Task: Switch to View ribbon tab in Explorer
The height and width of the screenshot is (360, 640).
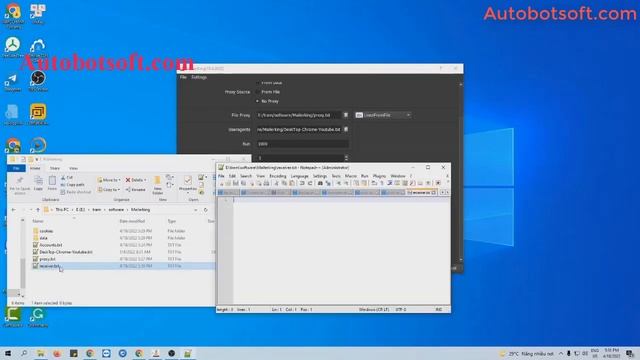Action: pyautogui.click(x=73, y=168)
